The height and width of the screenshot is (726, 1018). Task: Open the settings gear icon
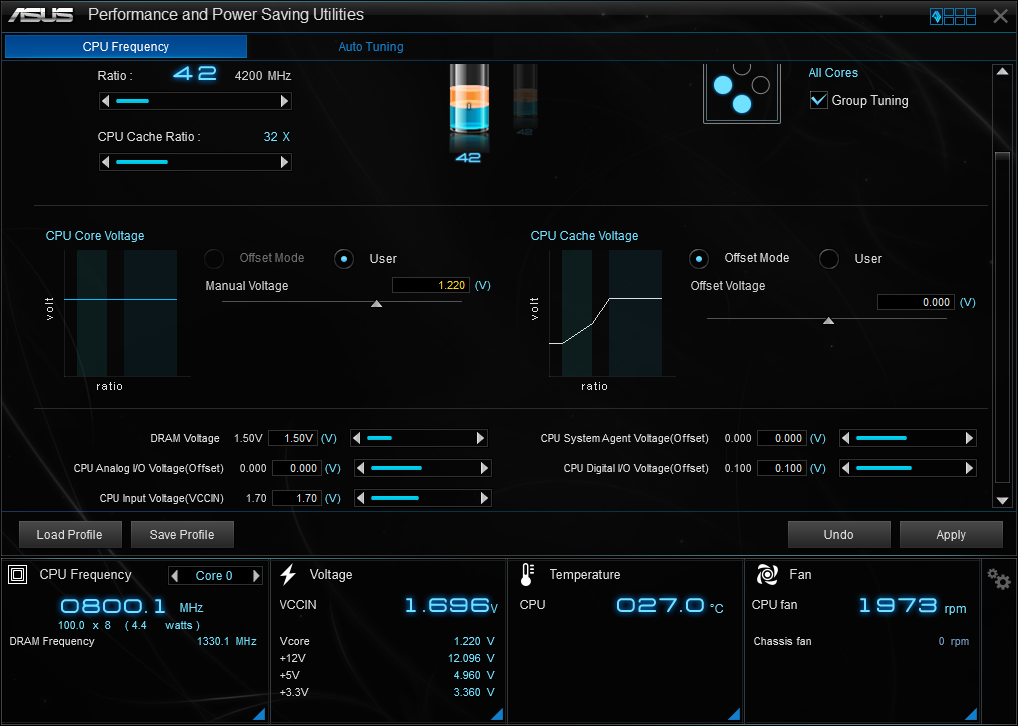[999, 579]
